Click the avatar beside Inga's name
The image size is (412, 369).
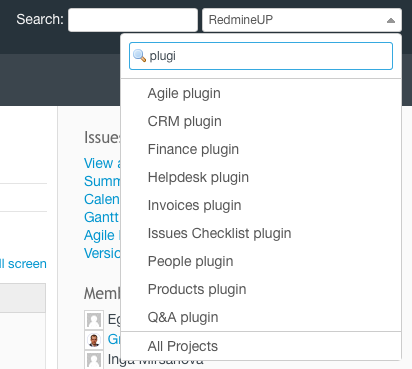(x=94, y=360)
